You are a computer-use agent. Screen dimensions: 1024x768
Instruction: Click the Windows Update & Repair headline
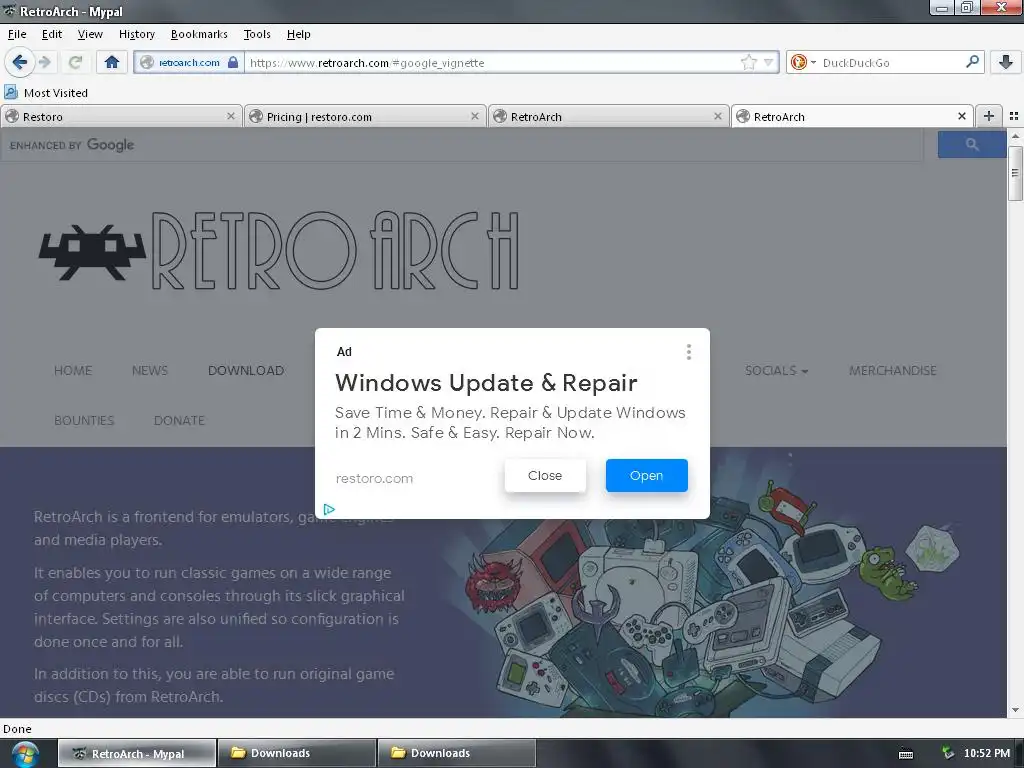click(486, 383)
